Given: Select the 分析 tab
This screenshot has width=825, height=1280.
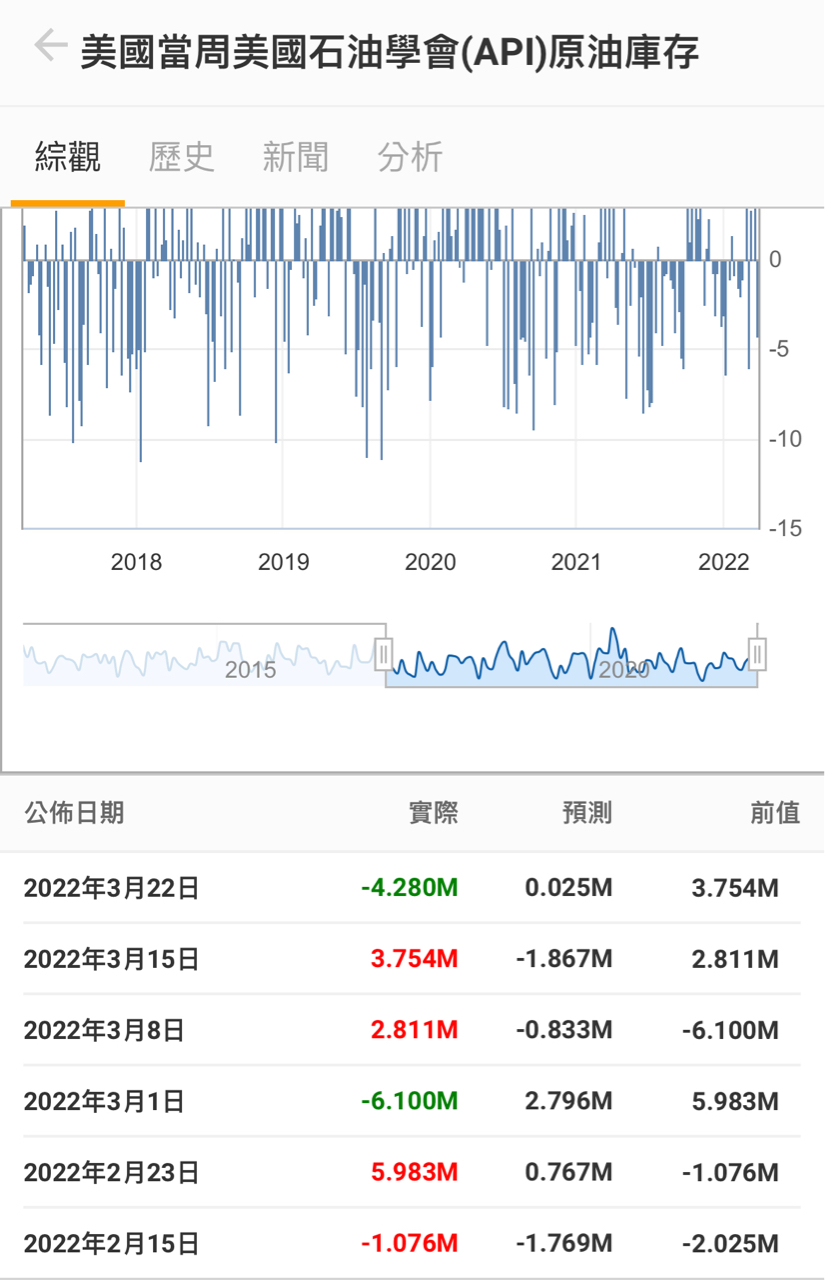Looking at the screenshot, I should (x=409, y=157).
